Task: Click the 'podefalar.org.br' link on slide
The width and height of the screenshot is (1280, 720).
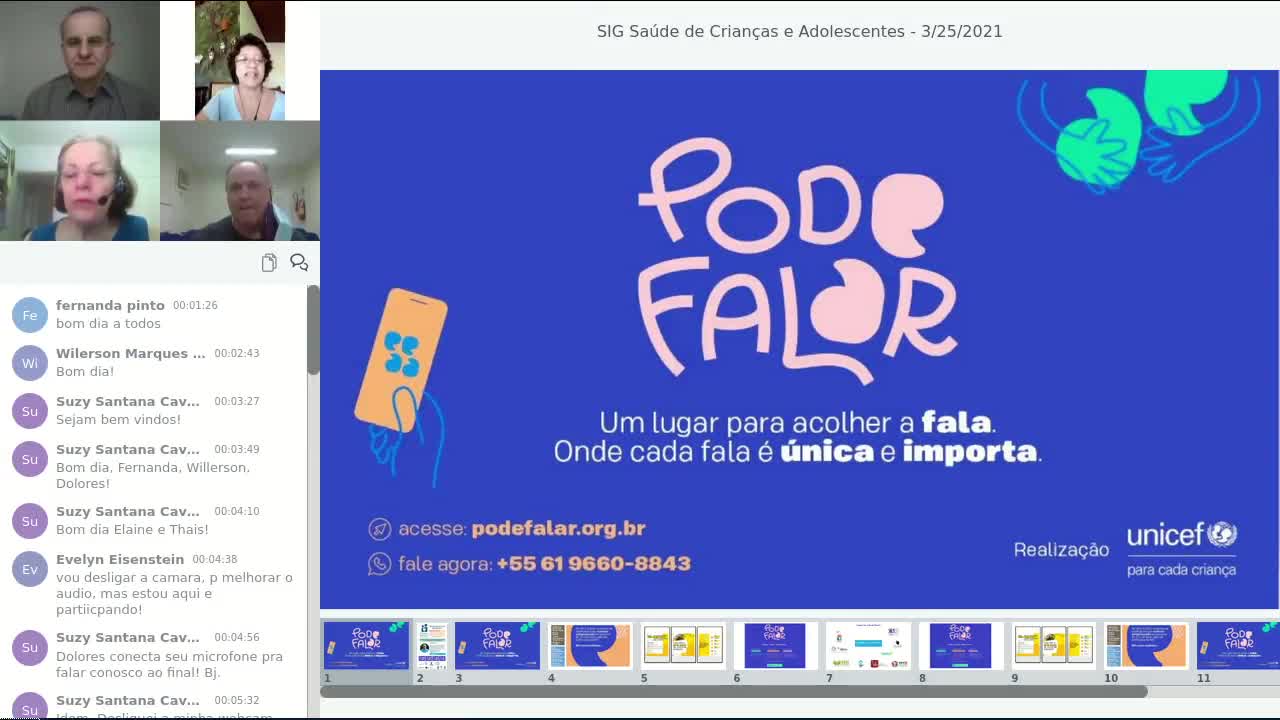Action: click(558, 528)
